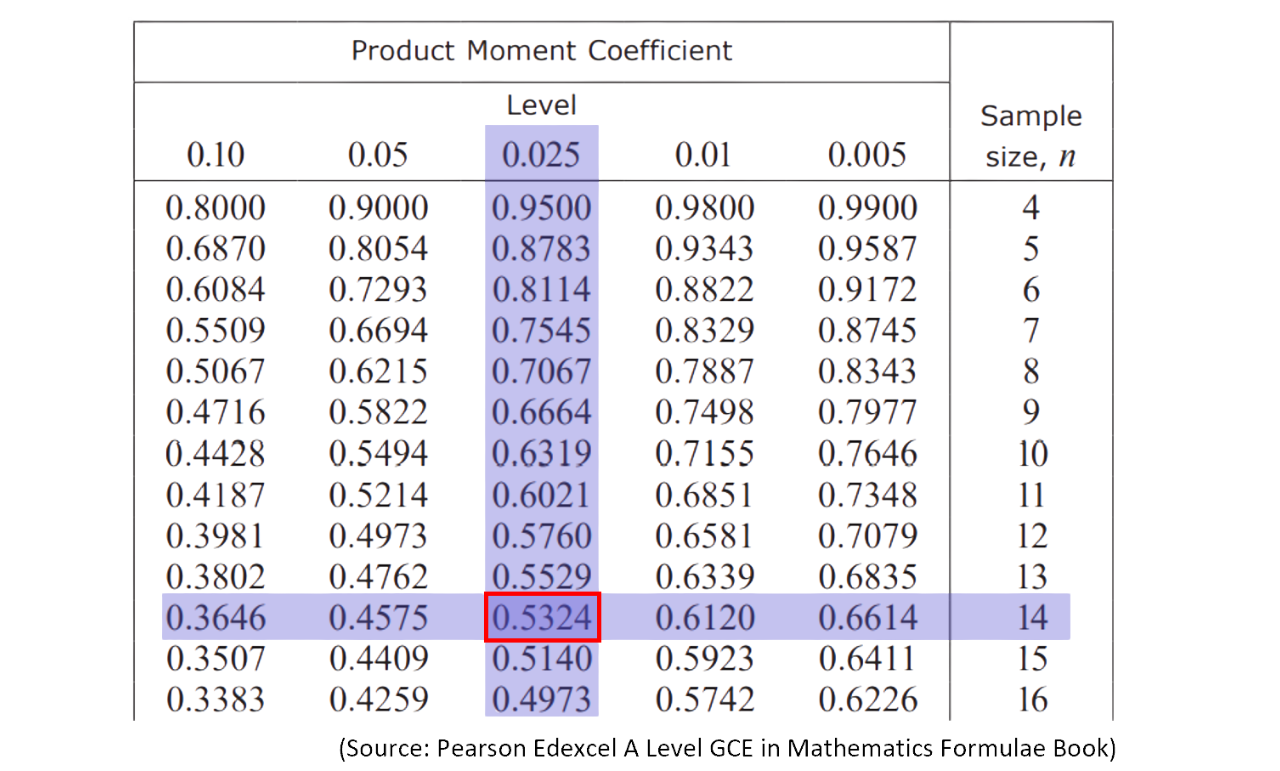Click the red-boxed value 0.5324
The image size is (1280, 771).
(541, 618)
